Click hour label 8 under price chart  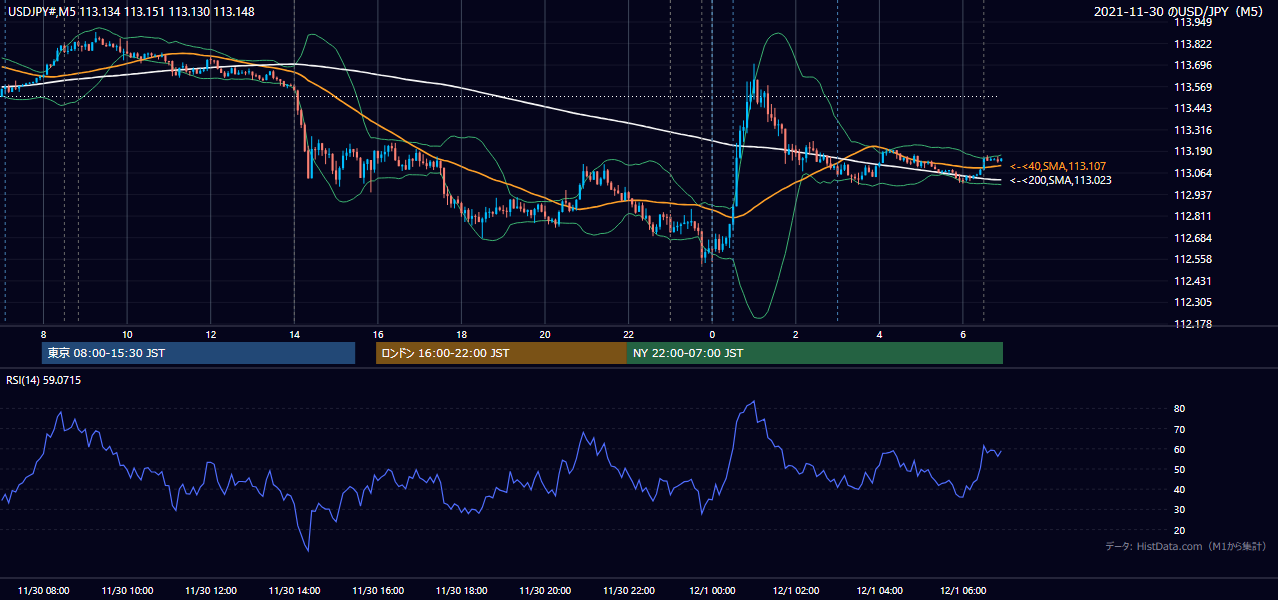click(x=44, y=334)
